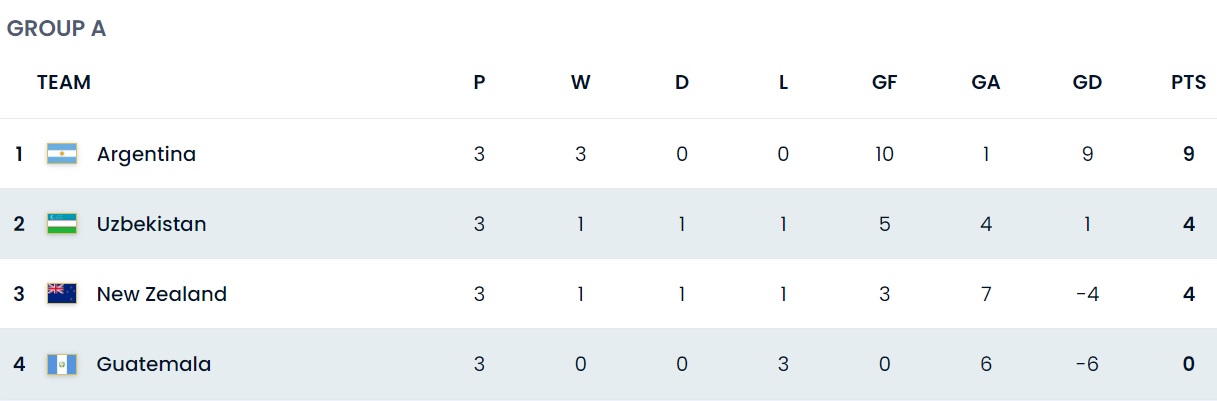
Task: Click the GF column header
Action: tap(884, 83)
